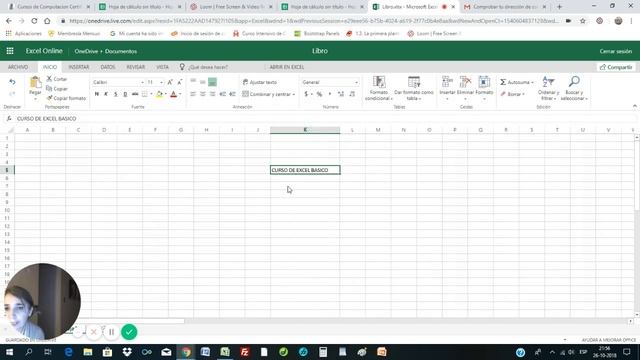Open Dar formato como tabla menu

click(413, 88)
